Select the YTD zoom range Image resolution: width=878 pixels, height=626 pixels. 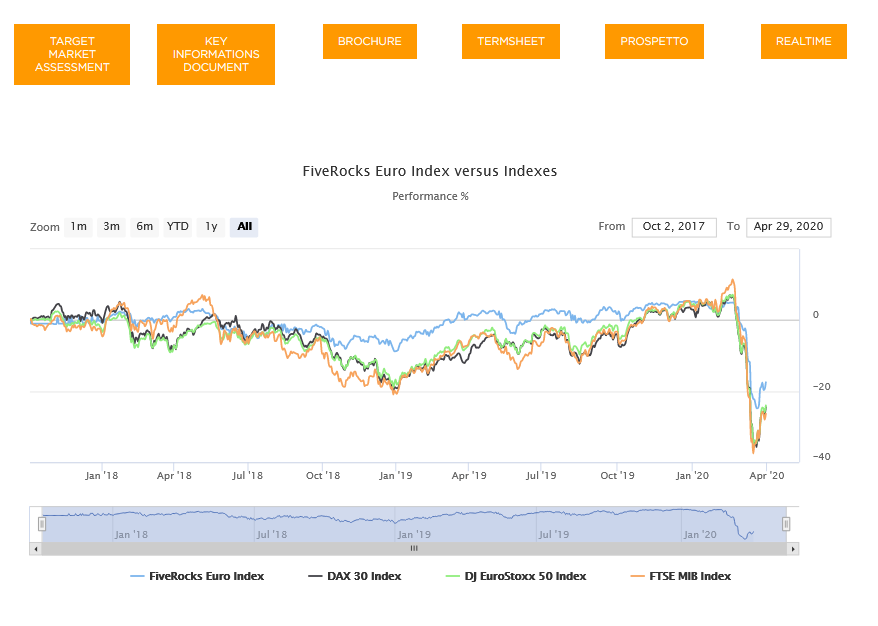pyautogui.click(x=178, y=227)
